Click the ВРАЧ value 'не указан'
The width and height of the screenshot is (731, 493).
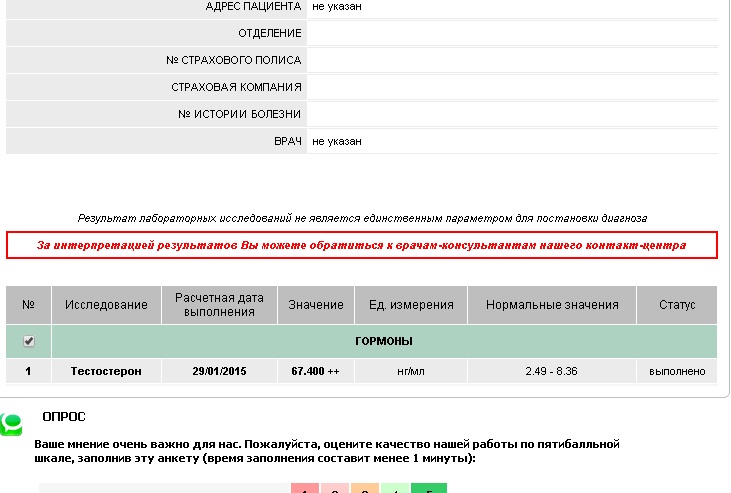[337, 142]
